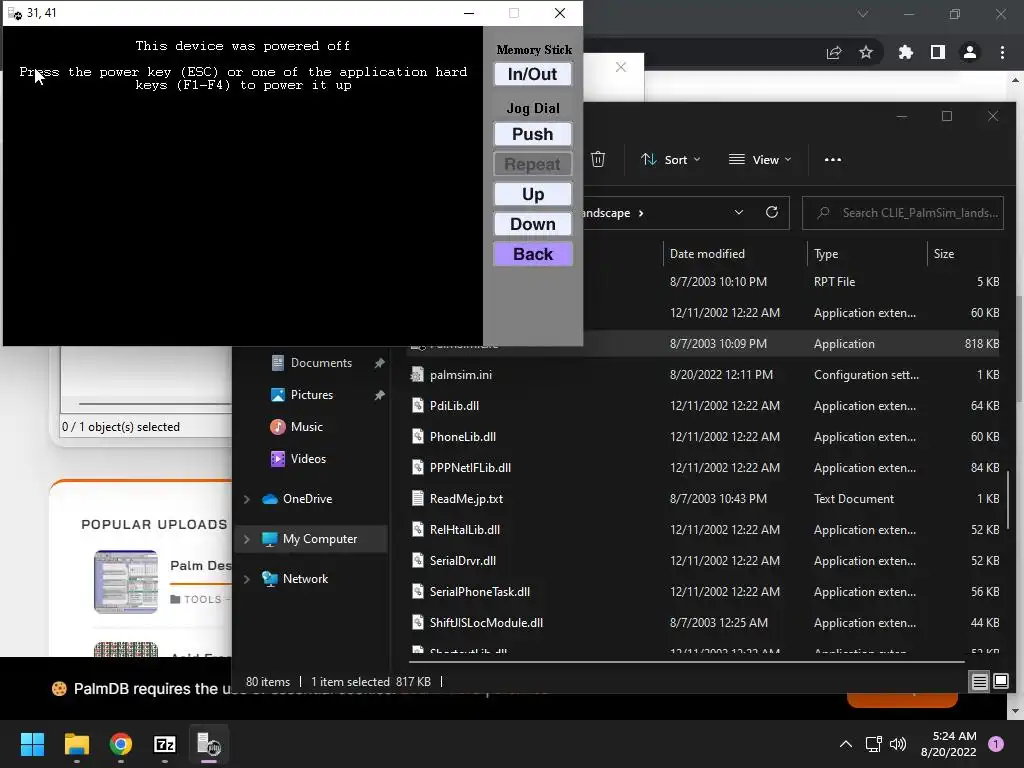Screen dimensions: 1024x768
Task: Sort by the Type column header
Action: 825,253
